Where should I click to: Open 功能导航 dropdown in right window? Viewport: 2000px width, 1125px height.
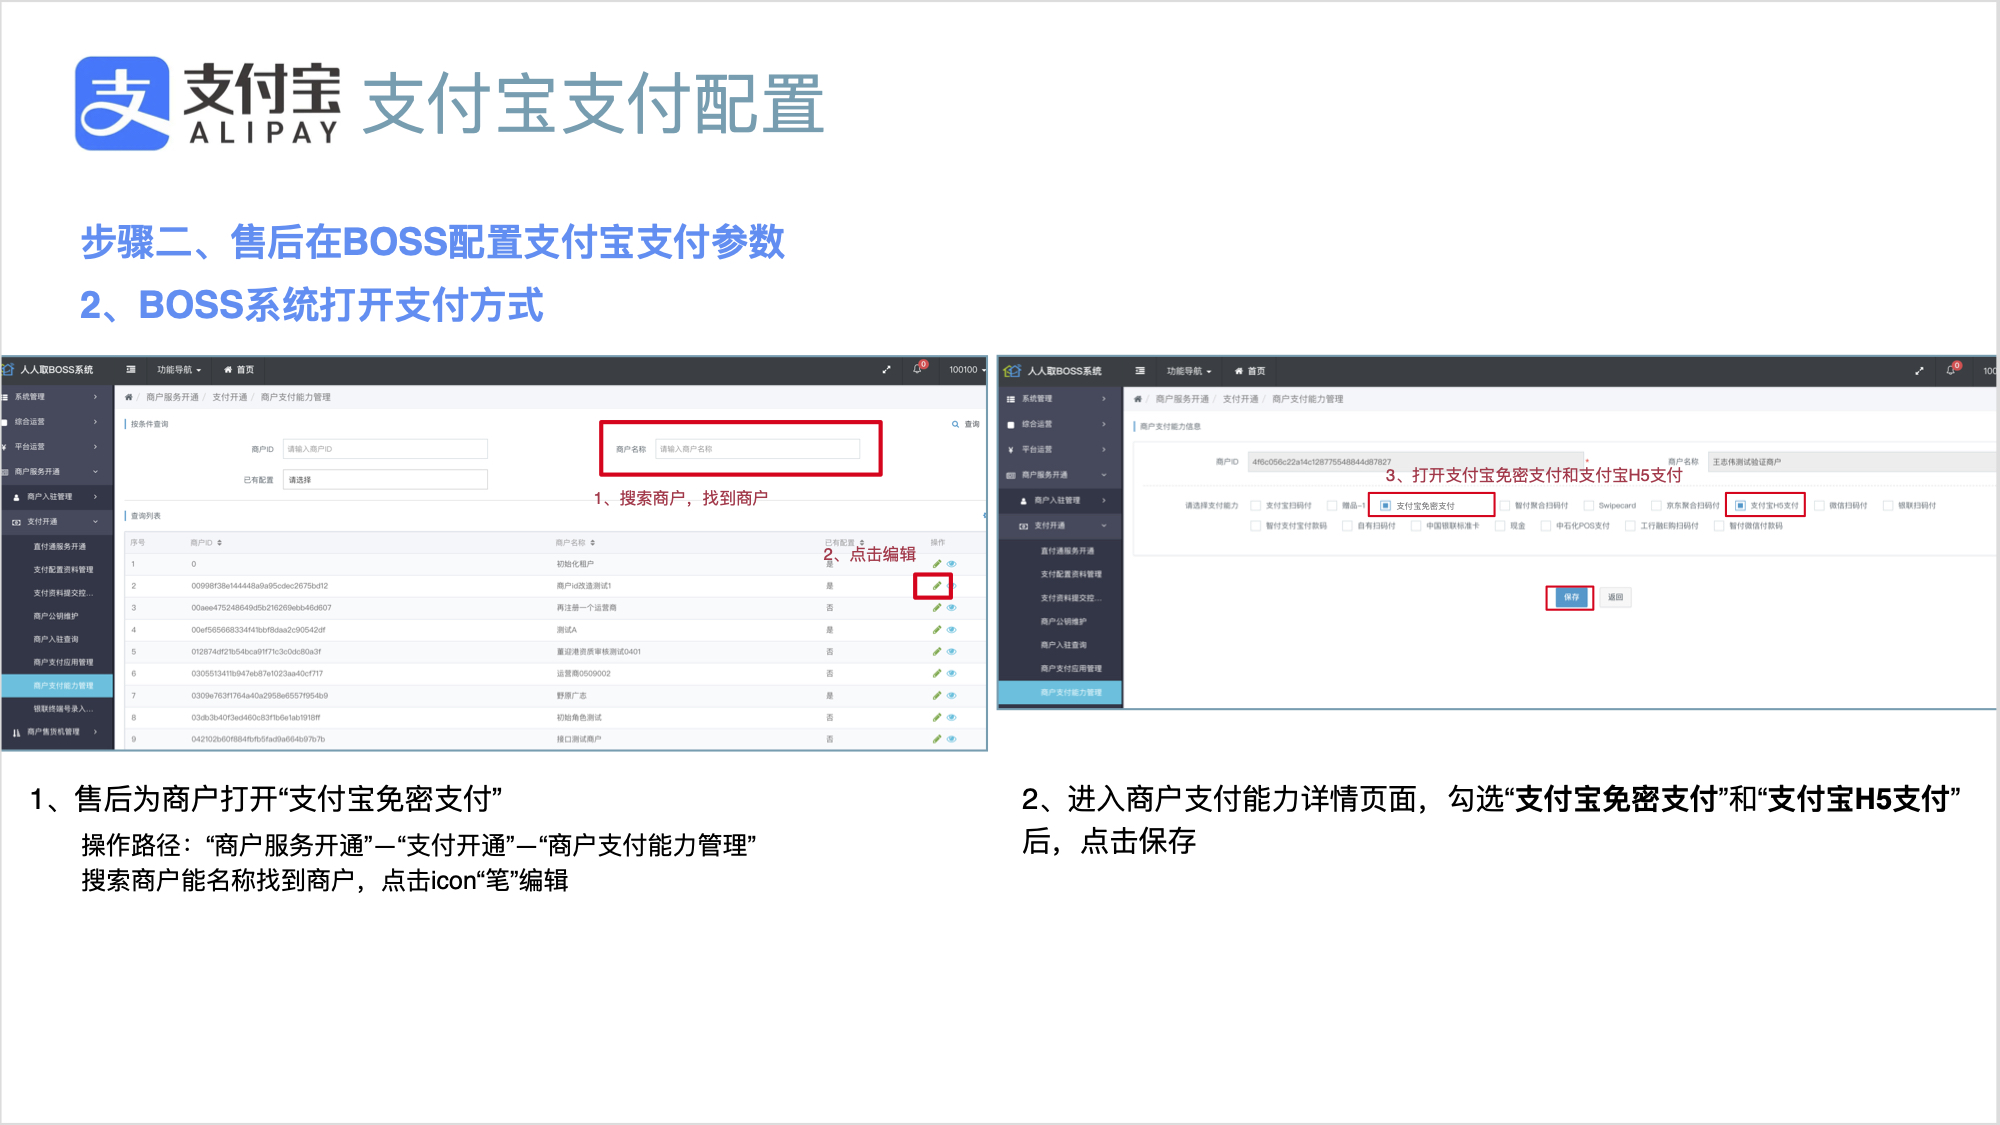pyautogui.click(x=1189, y=371)
